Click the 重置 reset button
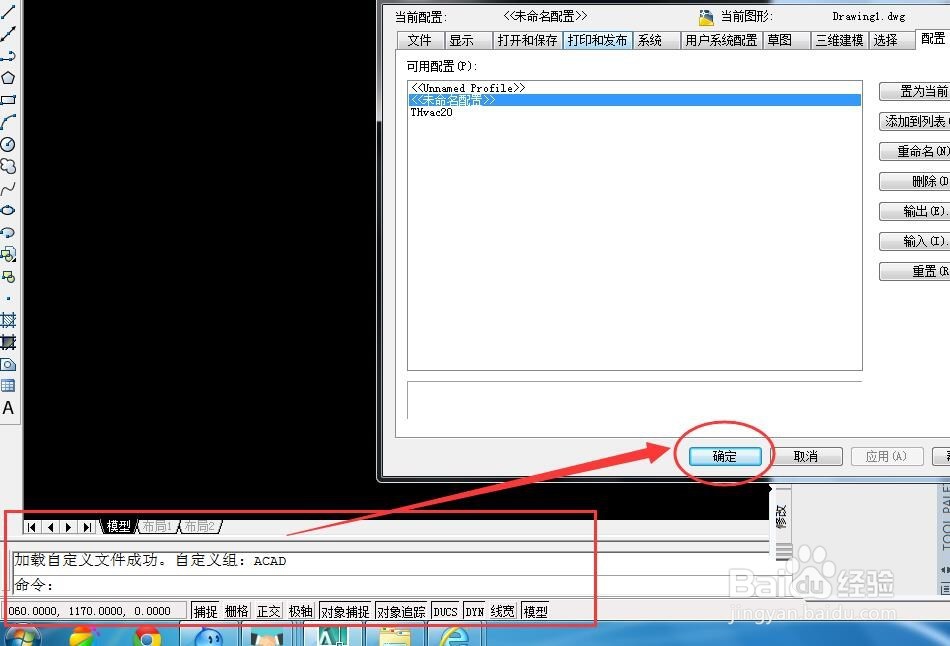Image resolution: width=950 pixels, height=646 pixels. point(915,271)
